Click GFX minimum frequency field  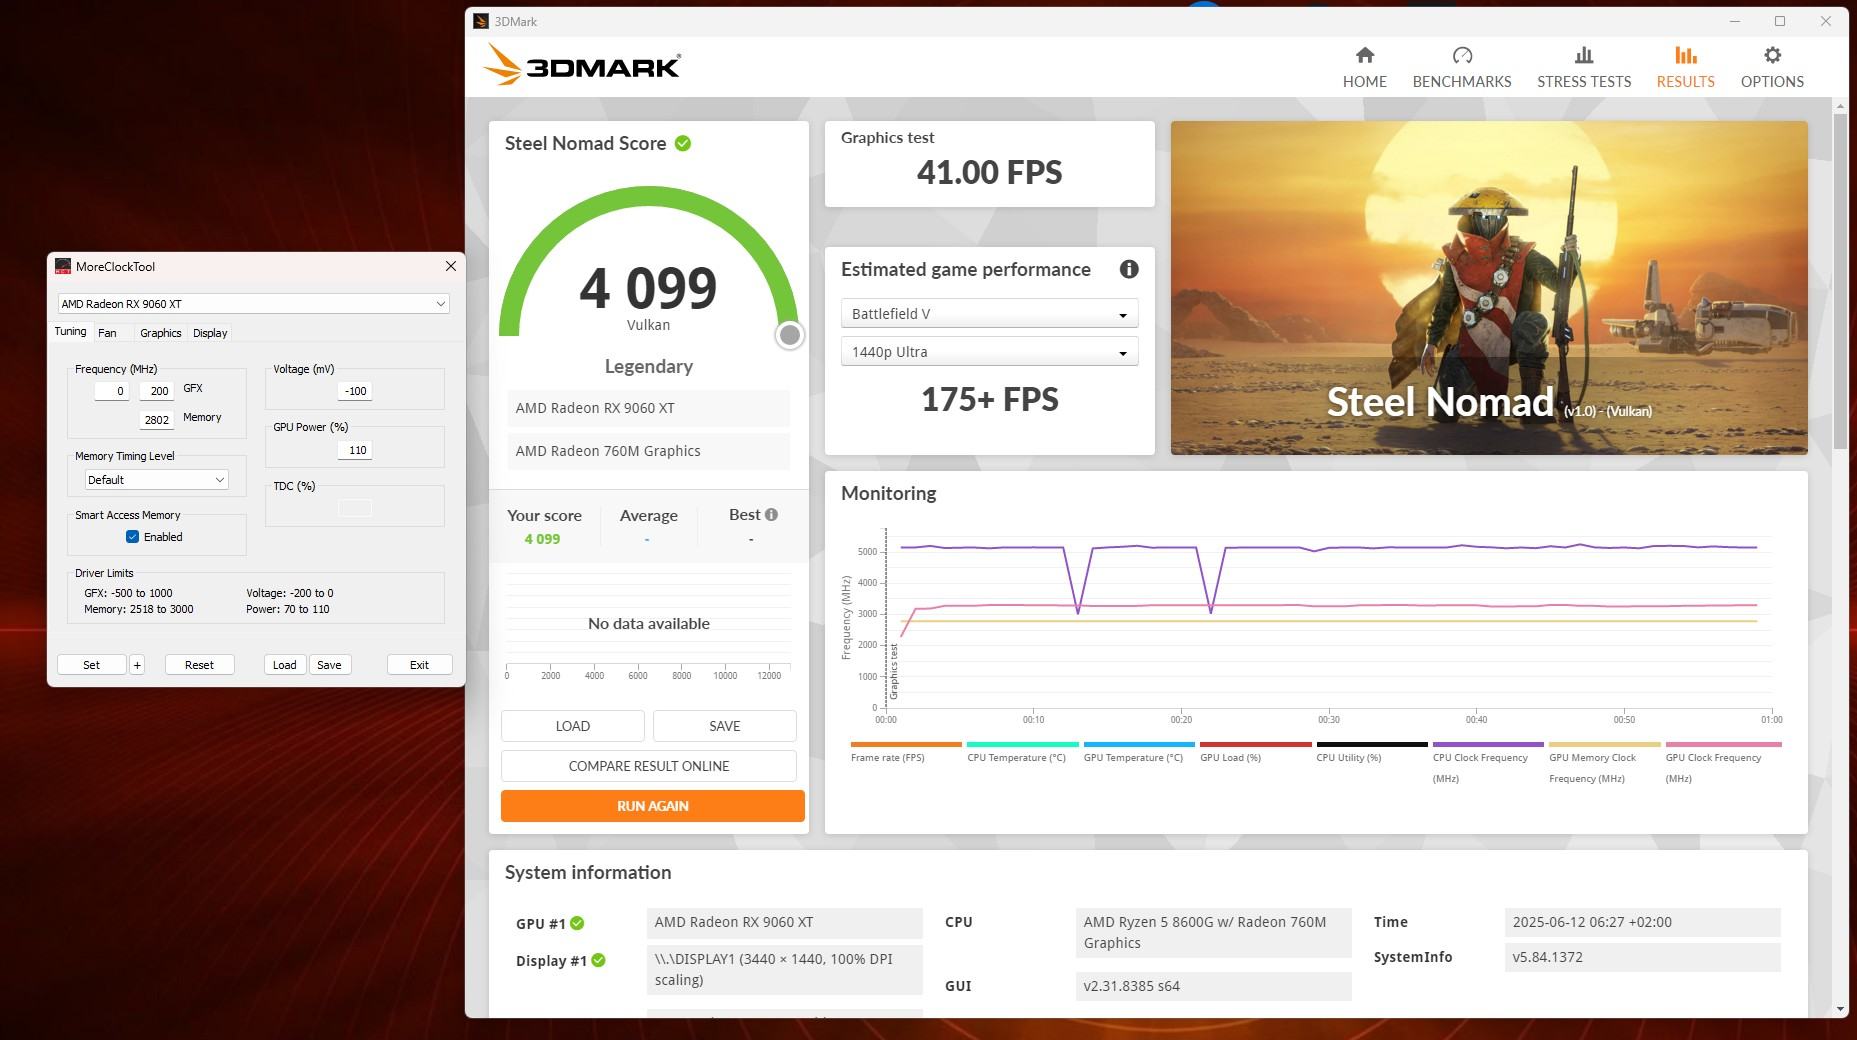111,391
